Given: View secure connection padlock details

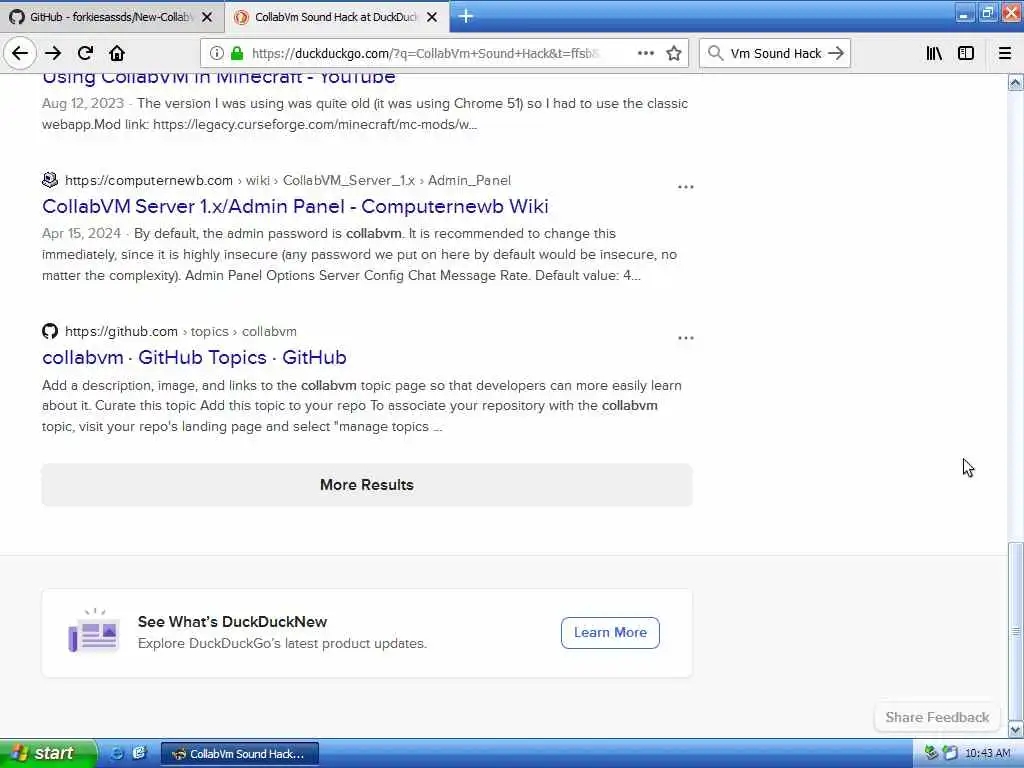Looking at the screenshot, I should click(x=237, y=54).
